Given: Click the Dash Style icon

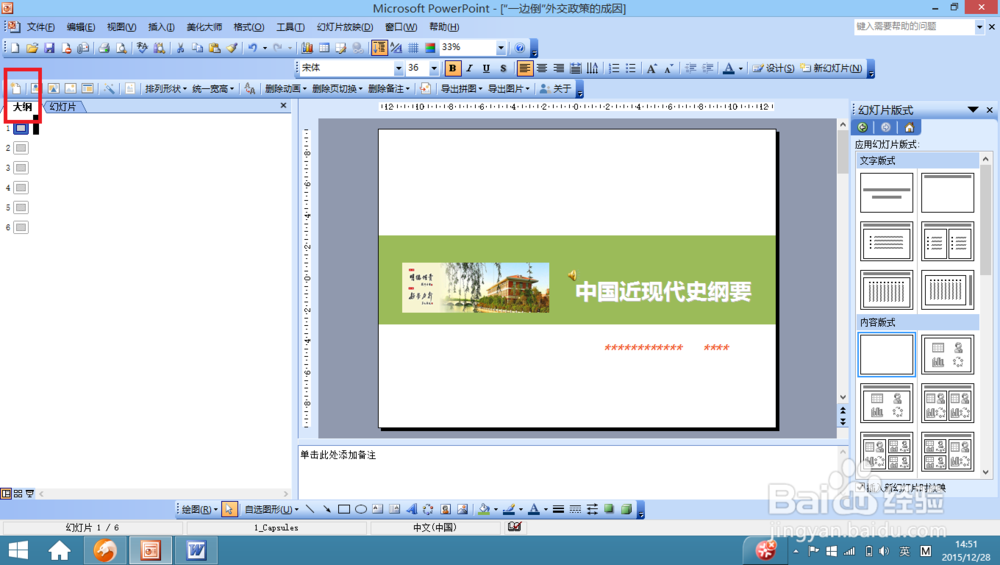Looking at the screenshot, I should click(x=575, y=509).
